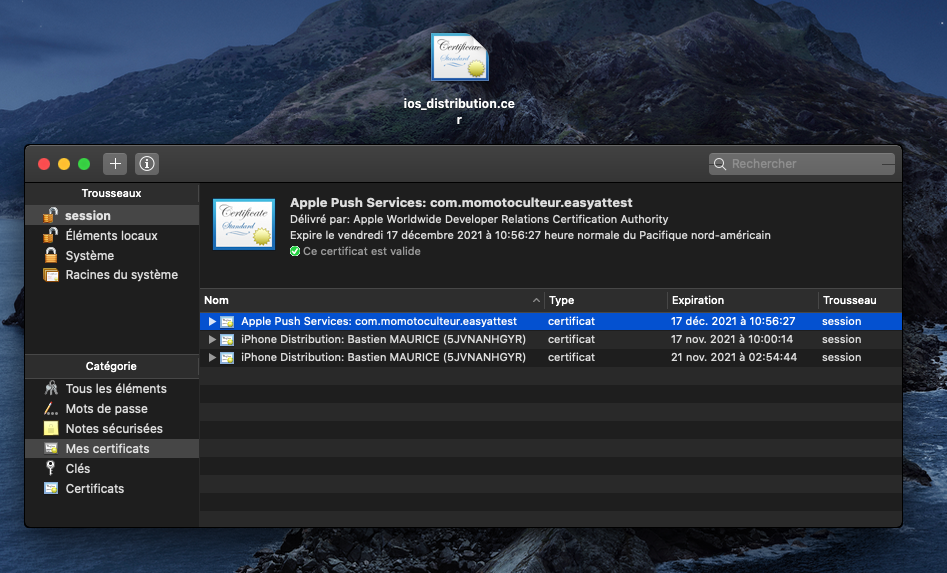
Task: Toggle the sort arrow in Nom column
Action: click(536, 300)
